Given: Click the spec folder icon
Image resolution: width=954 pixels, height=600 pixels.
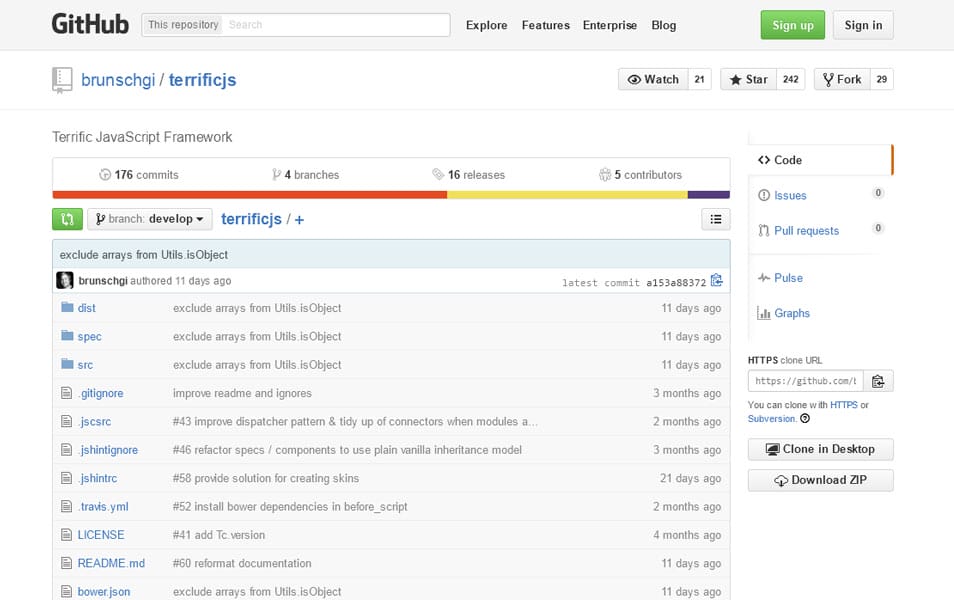Looking at the screenshot, I should pos(67,336).
